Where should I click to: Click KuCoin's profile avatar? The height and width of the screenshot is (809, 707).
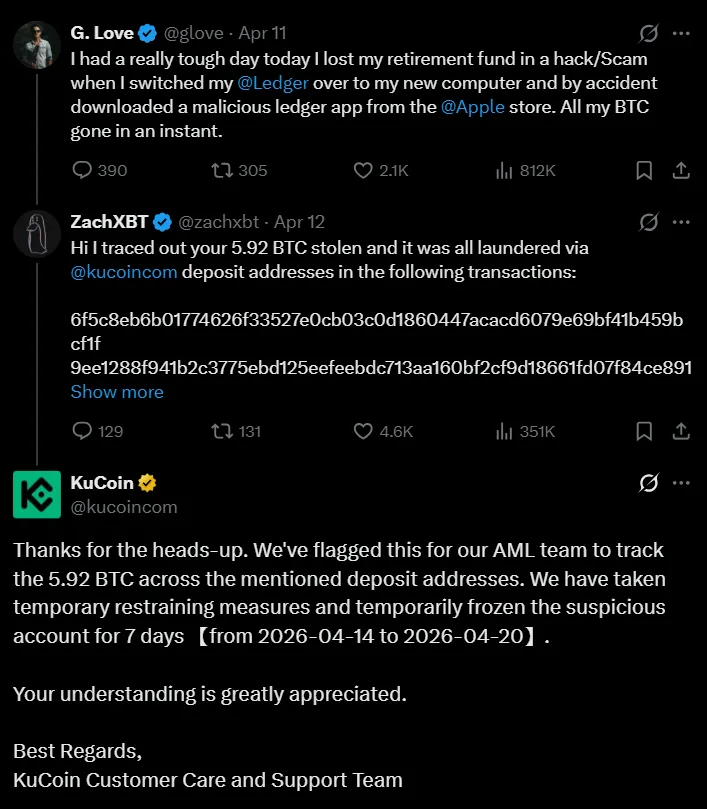tap(37, 493)
